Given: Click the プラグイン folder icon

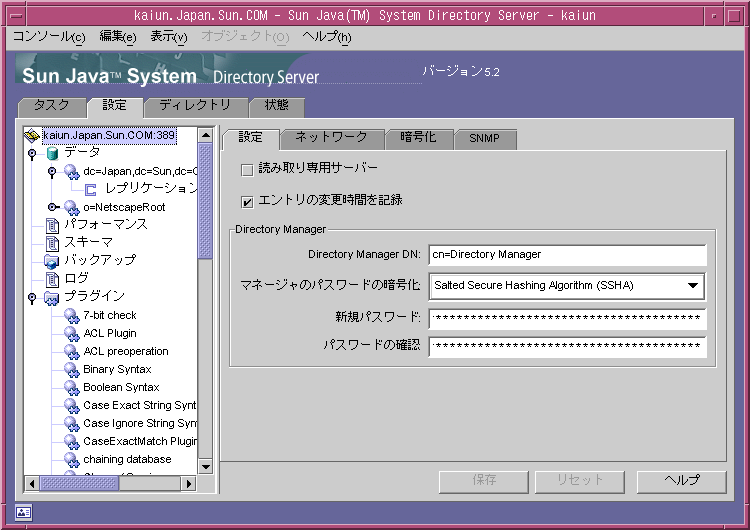Looking at the screenshot, I should coord(52,298).
